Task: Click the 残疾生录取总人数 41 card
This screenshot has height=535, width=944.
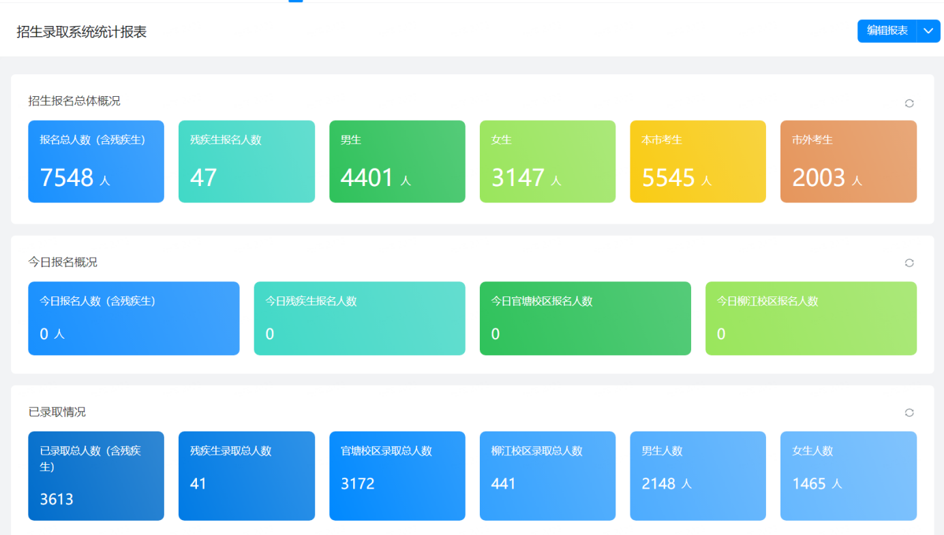Action: (x=247, y=475)
